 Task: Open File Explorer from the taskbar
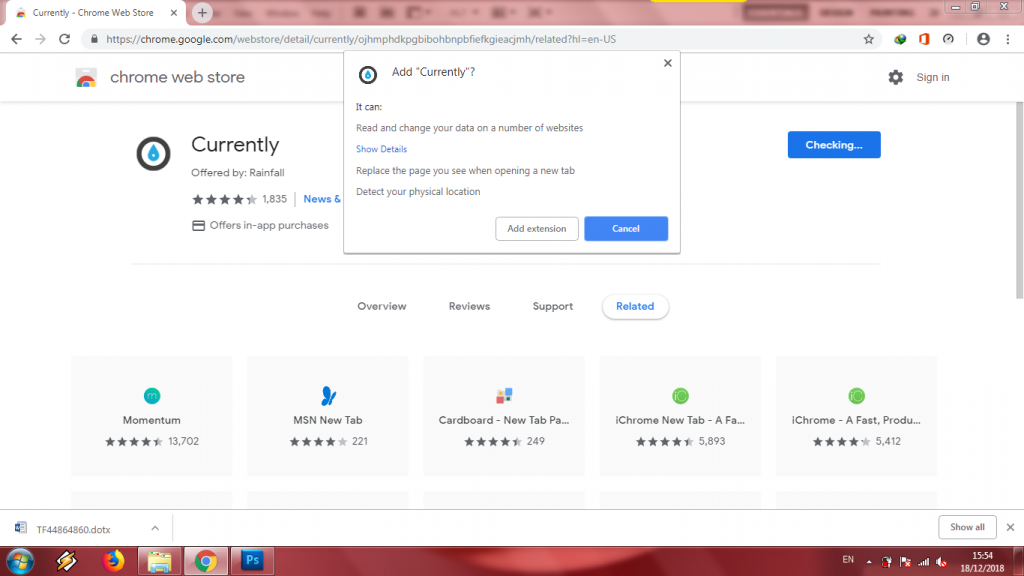[159, 561]
